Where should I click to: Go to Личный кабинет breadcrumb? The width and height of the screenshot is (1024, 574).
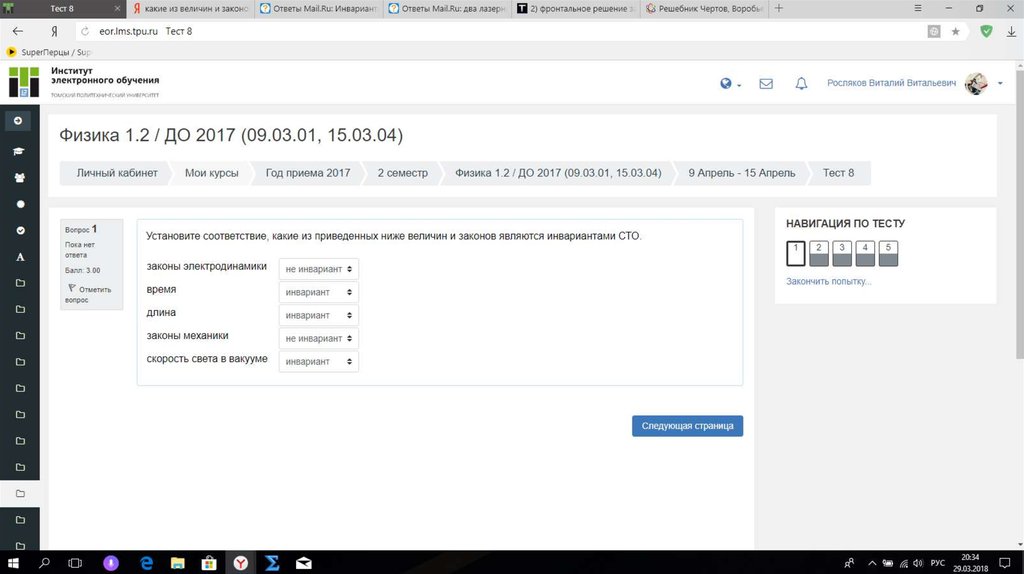(117, 173)
